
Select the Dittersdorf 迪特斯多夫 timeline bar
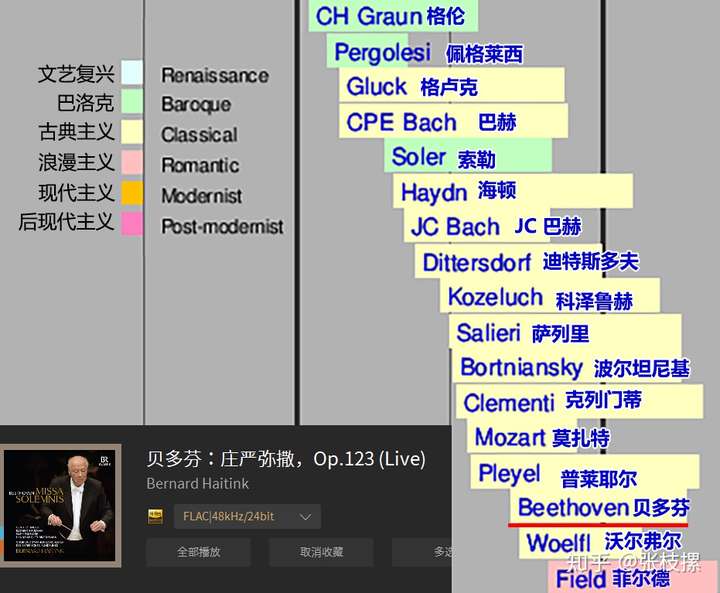508,261
